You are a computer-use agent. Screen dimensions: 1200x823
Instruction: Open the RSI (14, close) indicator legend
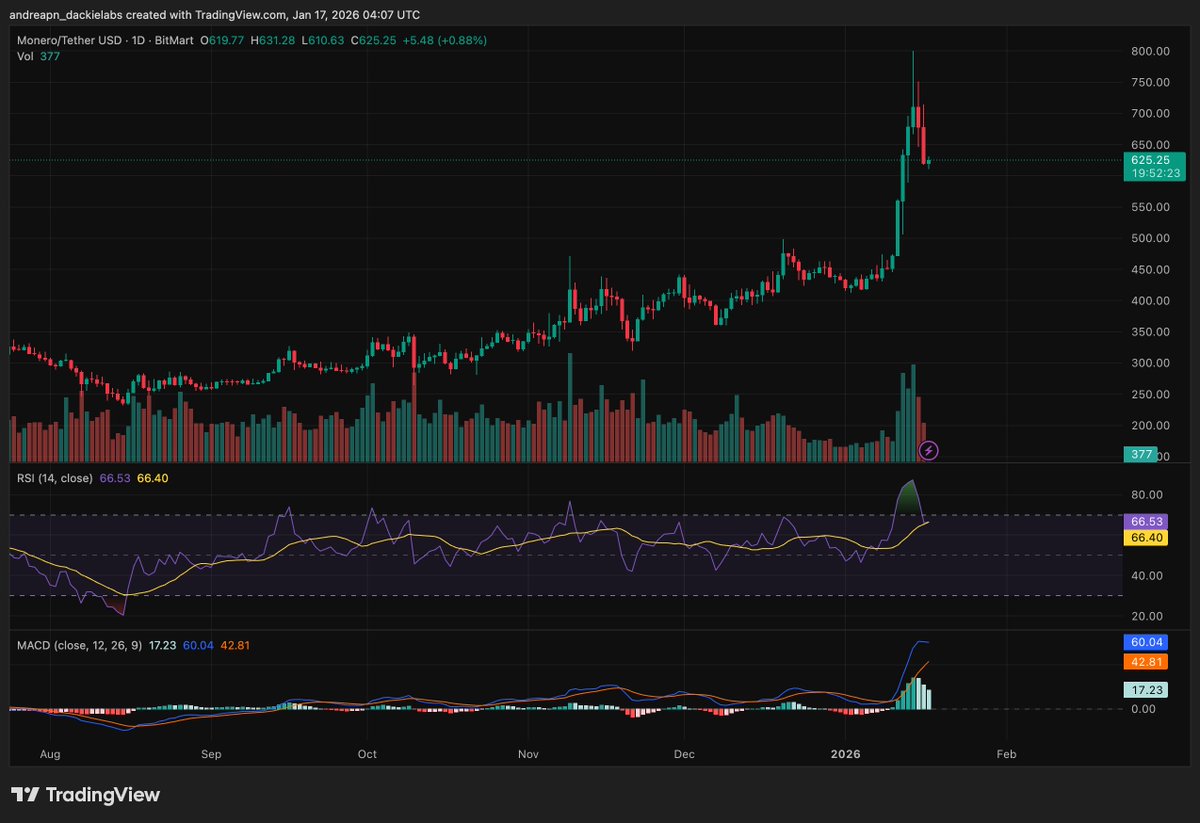[x=54, y=478]
